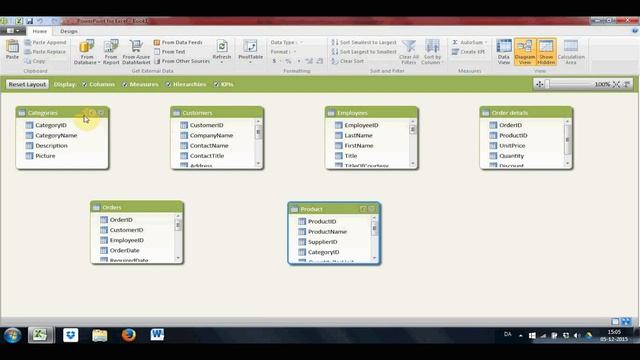Uncheck the Hierarchies display checkbox
This screenshot has height=360, width=640.
coord(168,84)
